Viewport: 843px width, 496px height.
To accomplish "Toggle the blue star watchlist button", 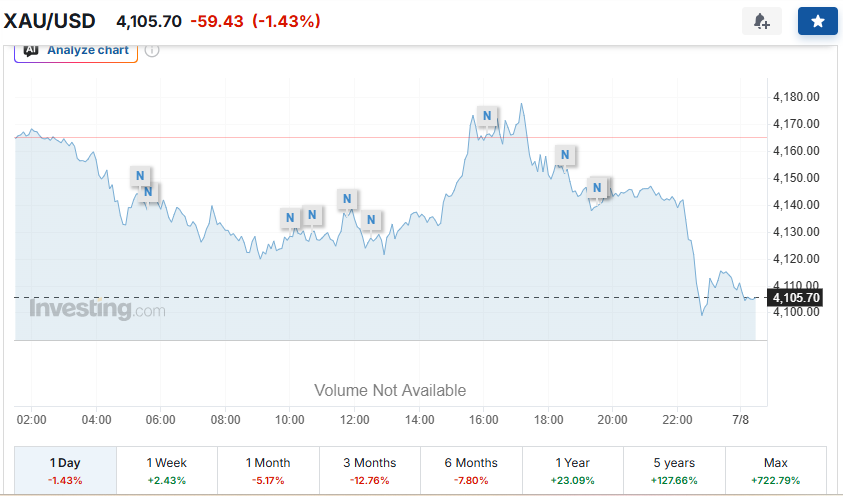I will (x=818, y=21).
